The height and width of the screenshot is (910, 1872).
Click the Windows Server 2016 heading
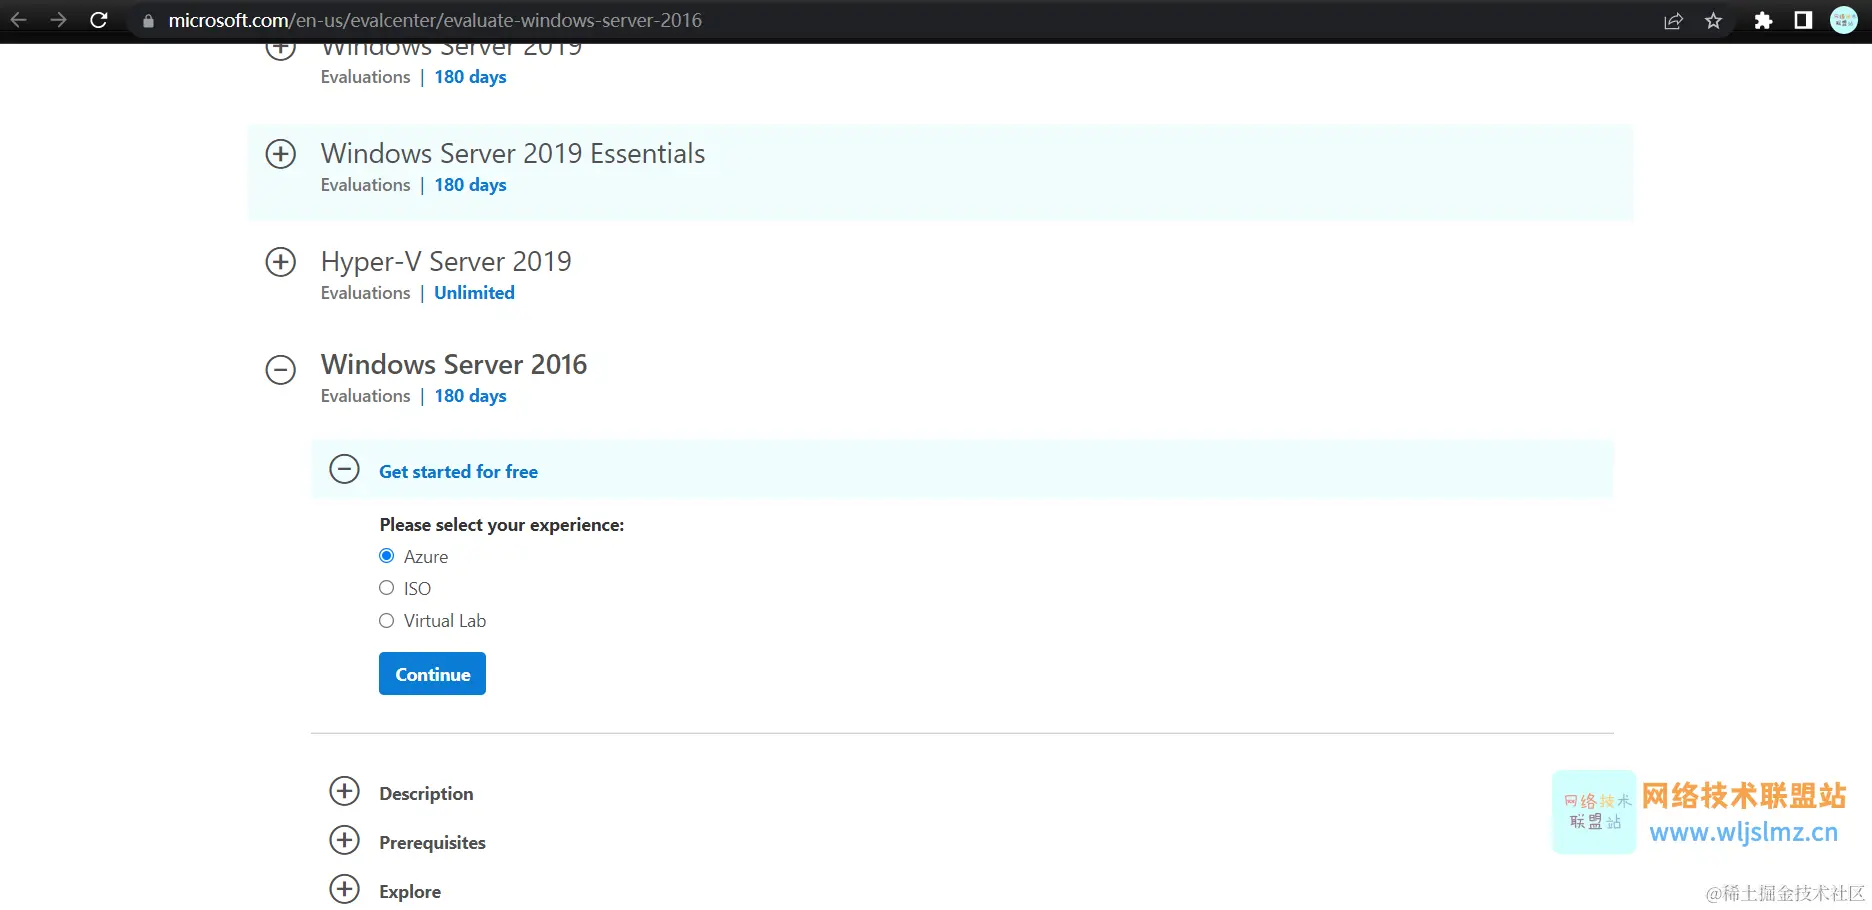(x=454, y=364)
